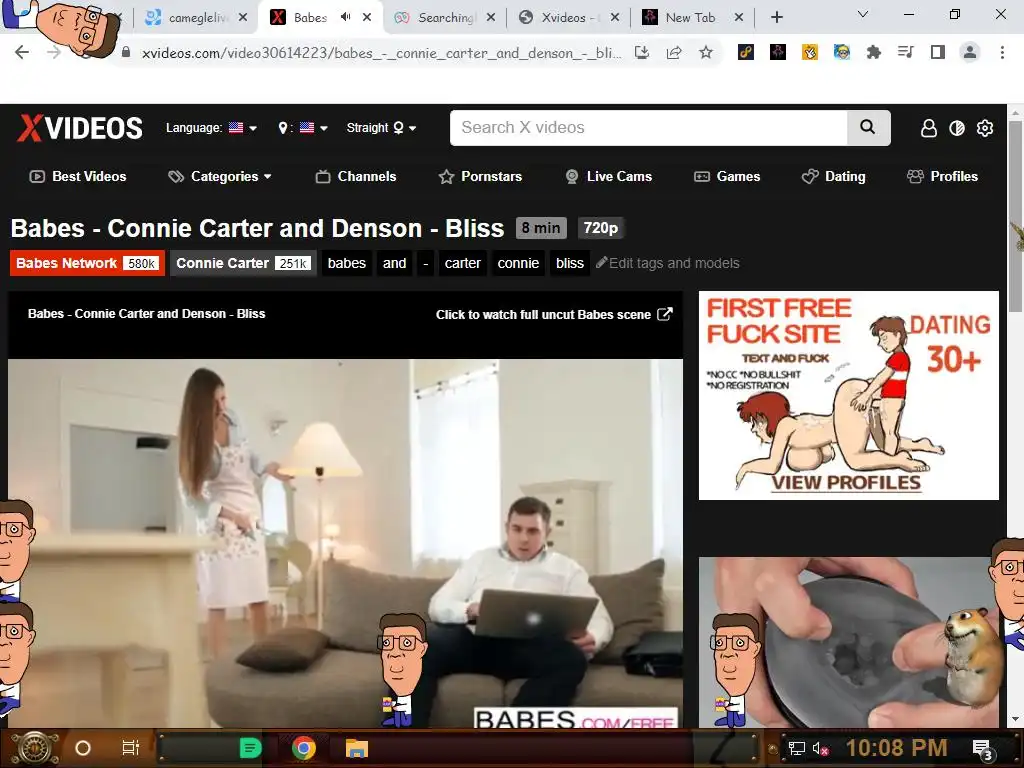Open the Dating section
Screen dimensions: 1024x768
click(x=833, y=176)
